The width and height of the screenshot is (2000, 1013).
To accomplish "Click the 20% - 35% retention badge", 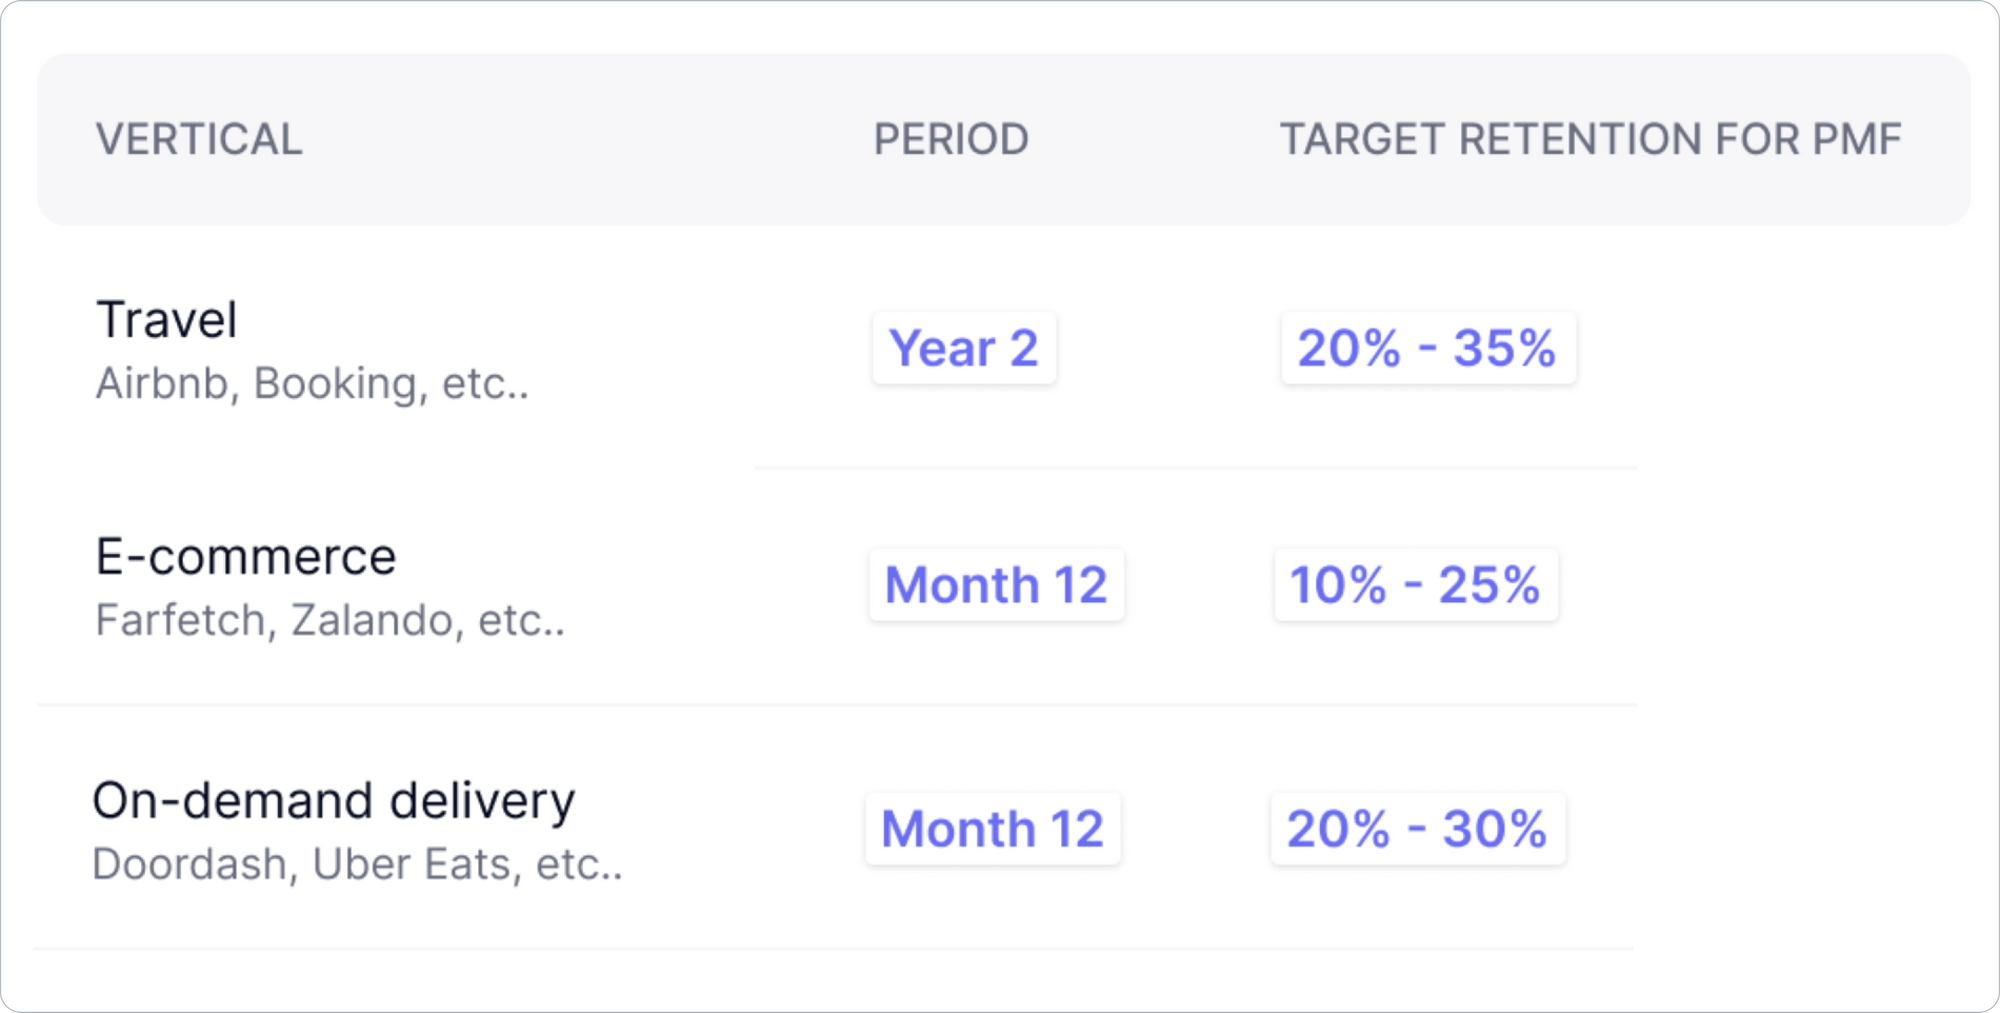I will click(x=1428, y=348).
